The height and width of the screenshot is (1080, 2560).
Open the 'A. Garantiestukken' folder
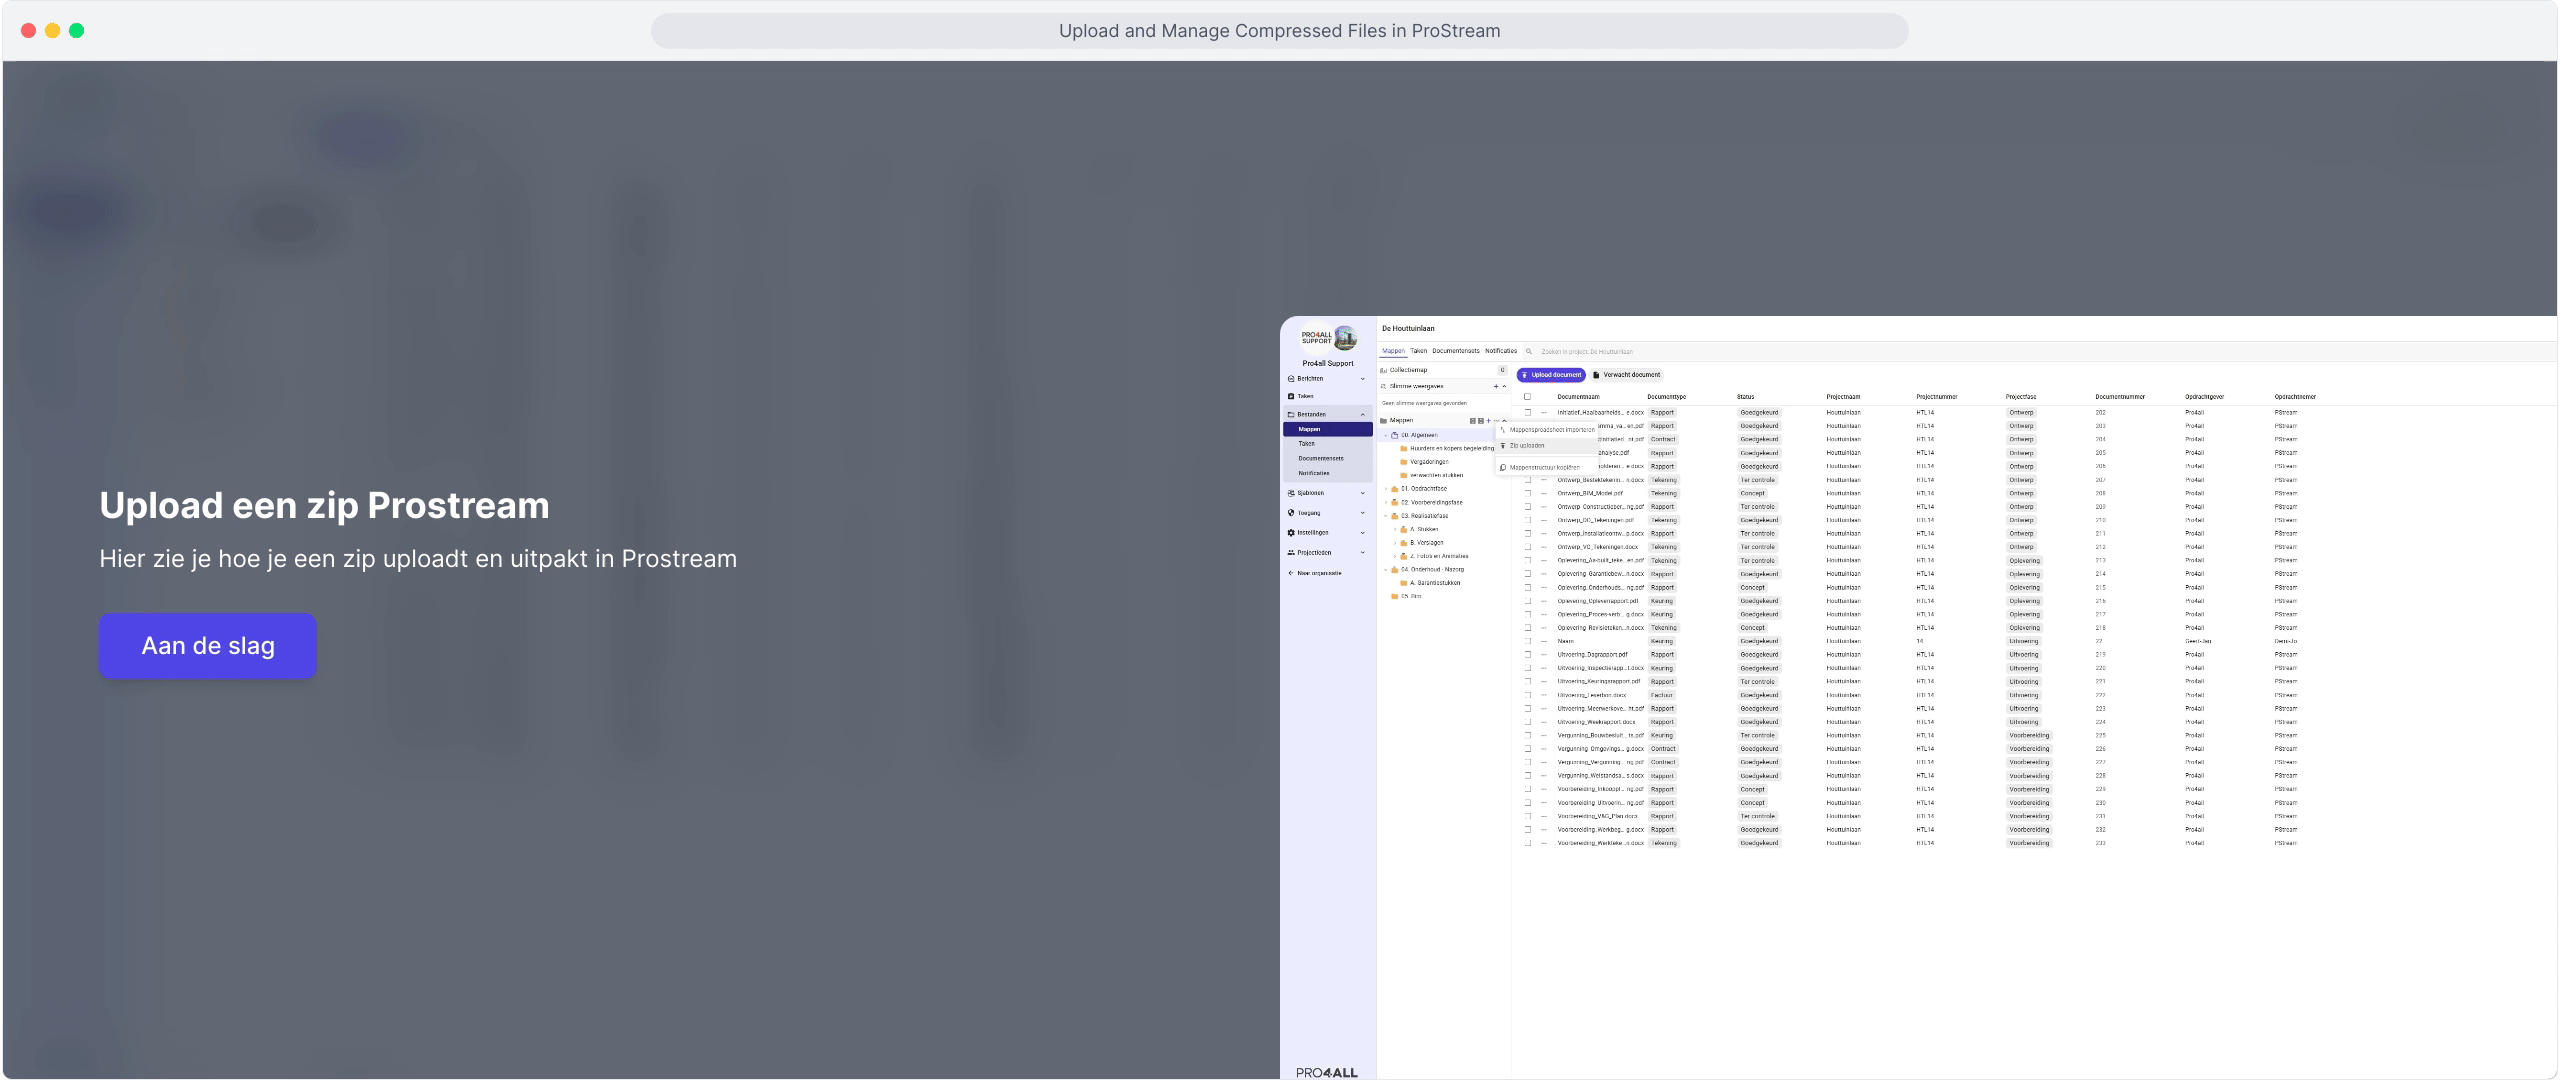click(1435, 583)
